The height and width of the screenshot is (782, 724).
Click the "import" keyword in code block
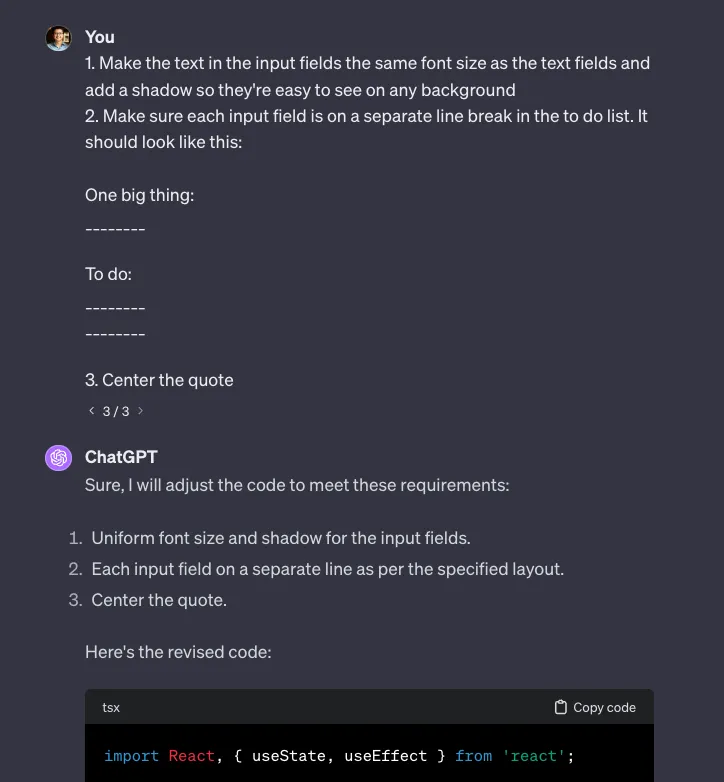tap(131, 756)
